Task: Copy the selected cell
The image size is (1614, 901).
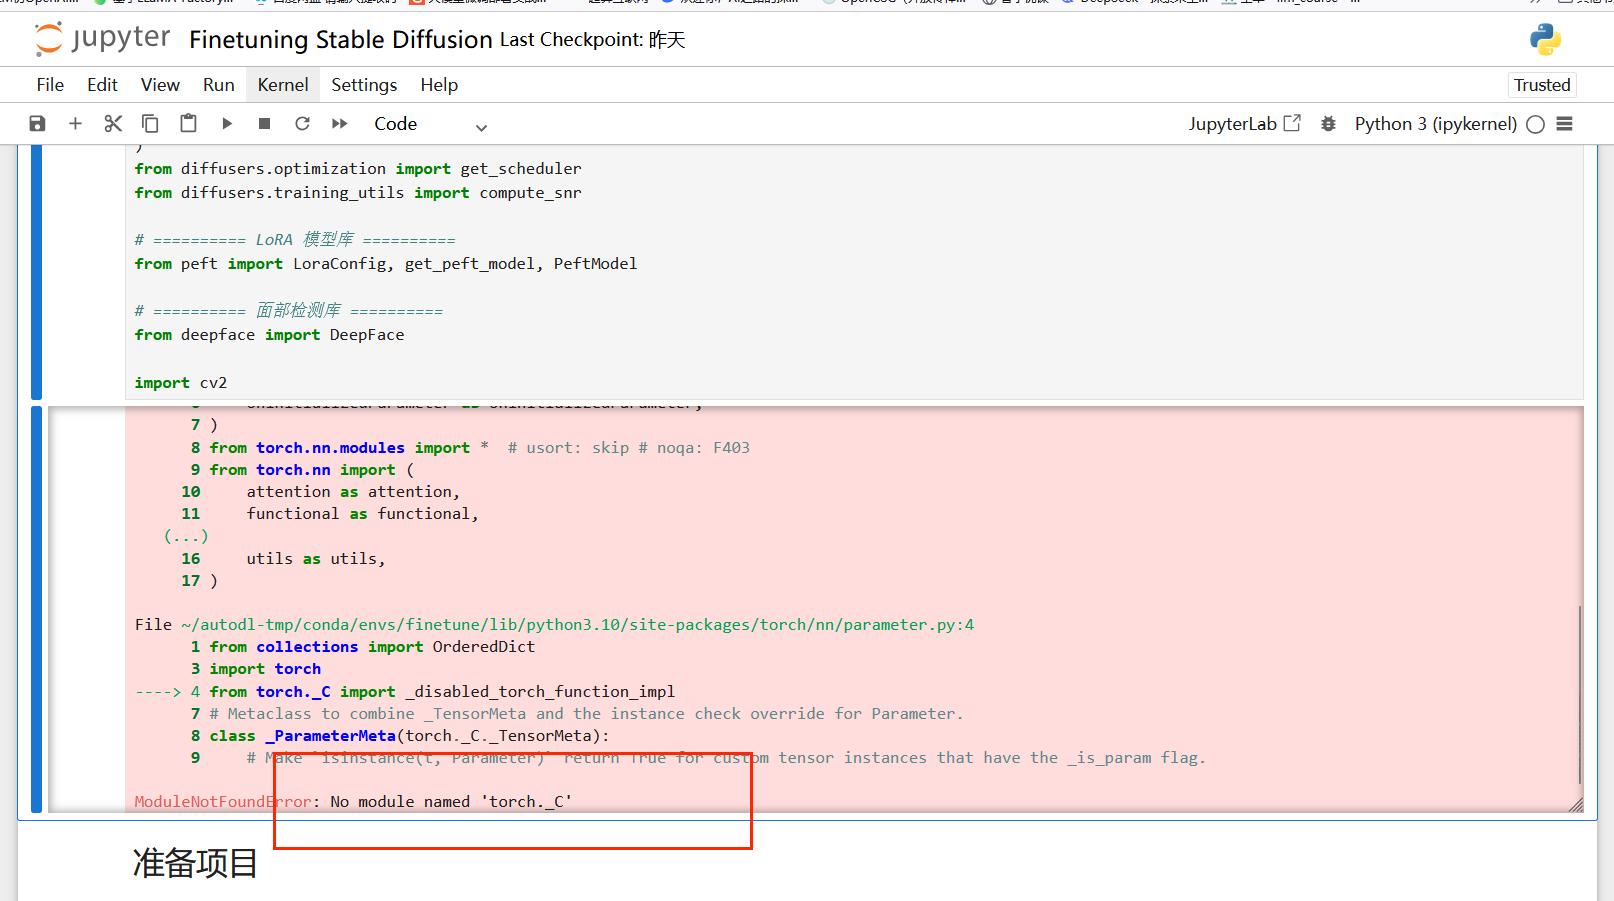Action: click(x=150, y=123)
